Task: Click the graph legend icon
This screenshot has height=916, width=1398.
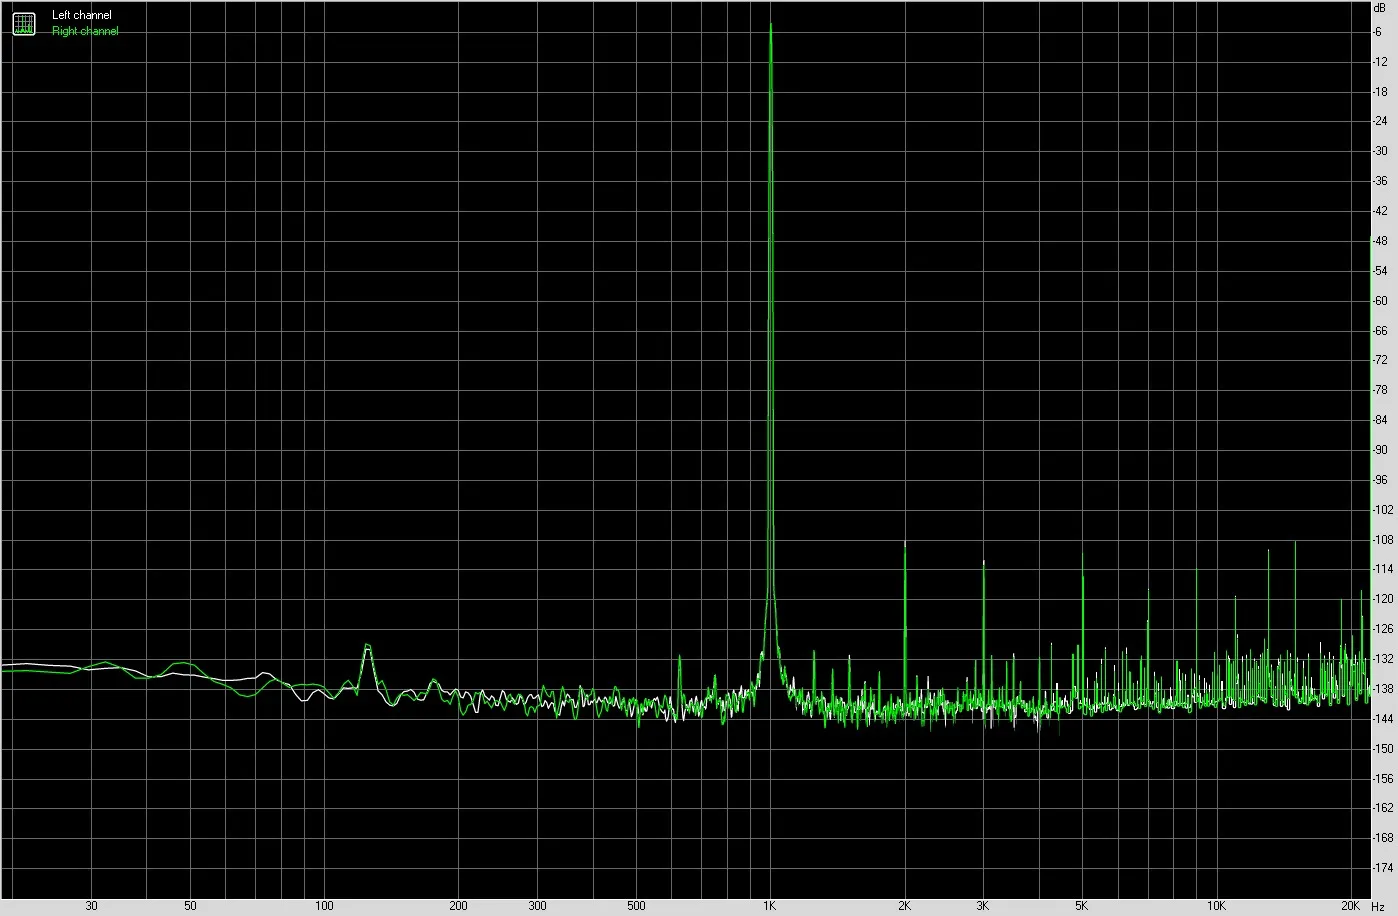Action: (23, 23)
